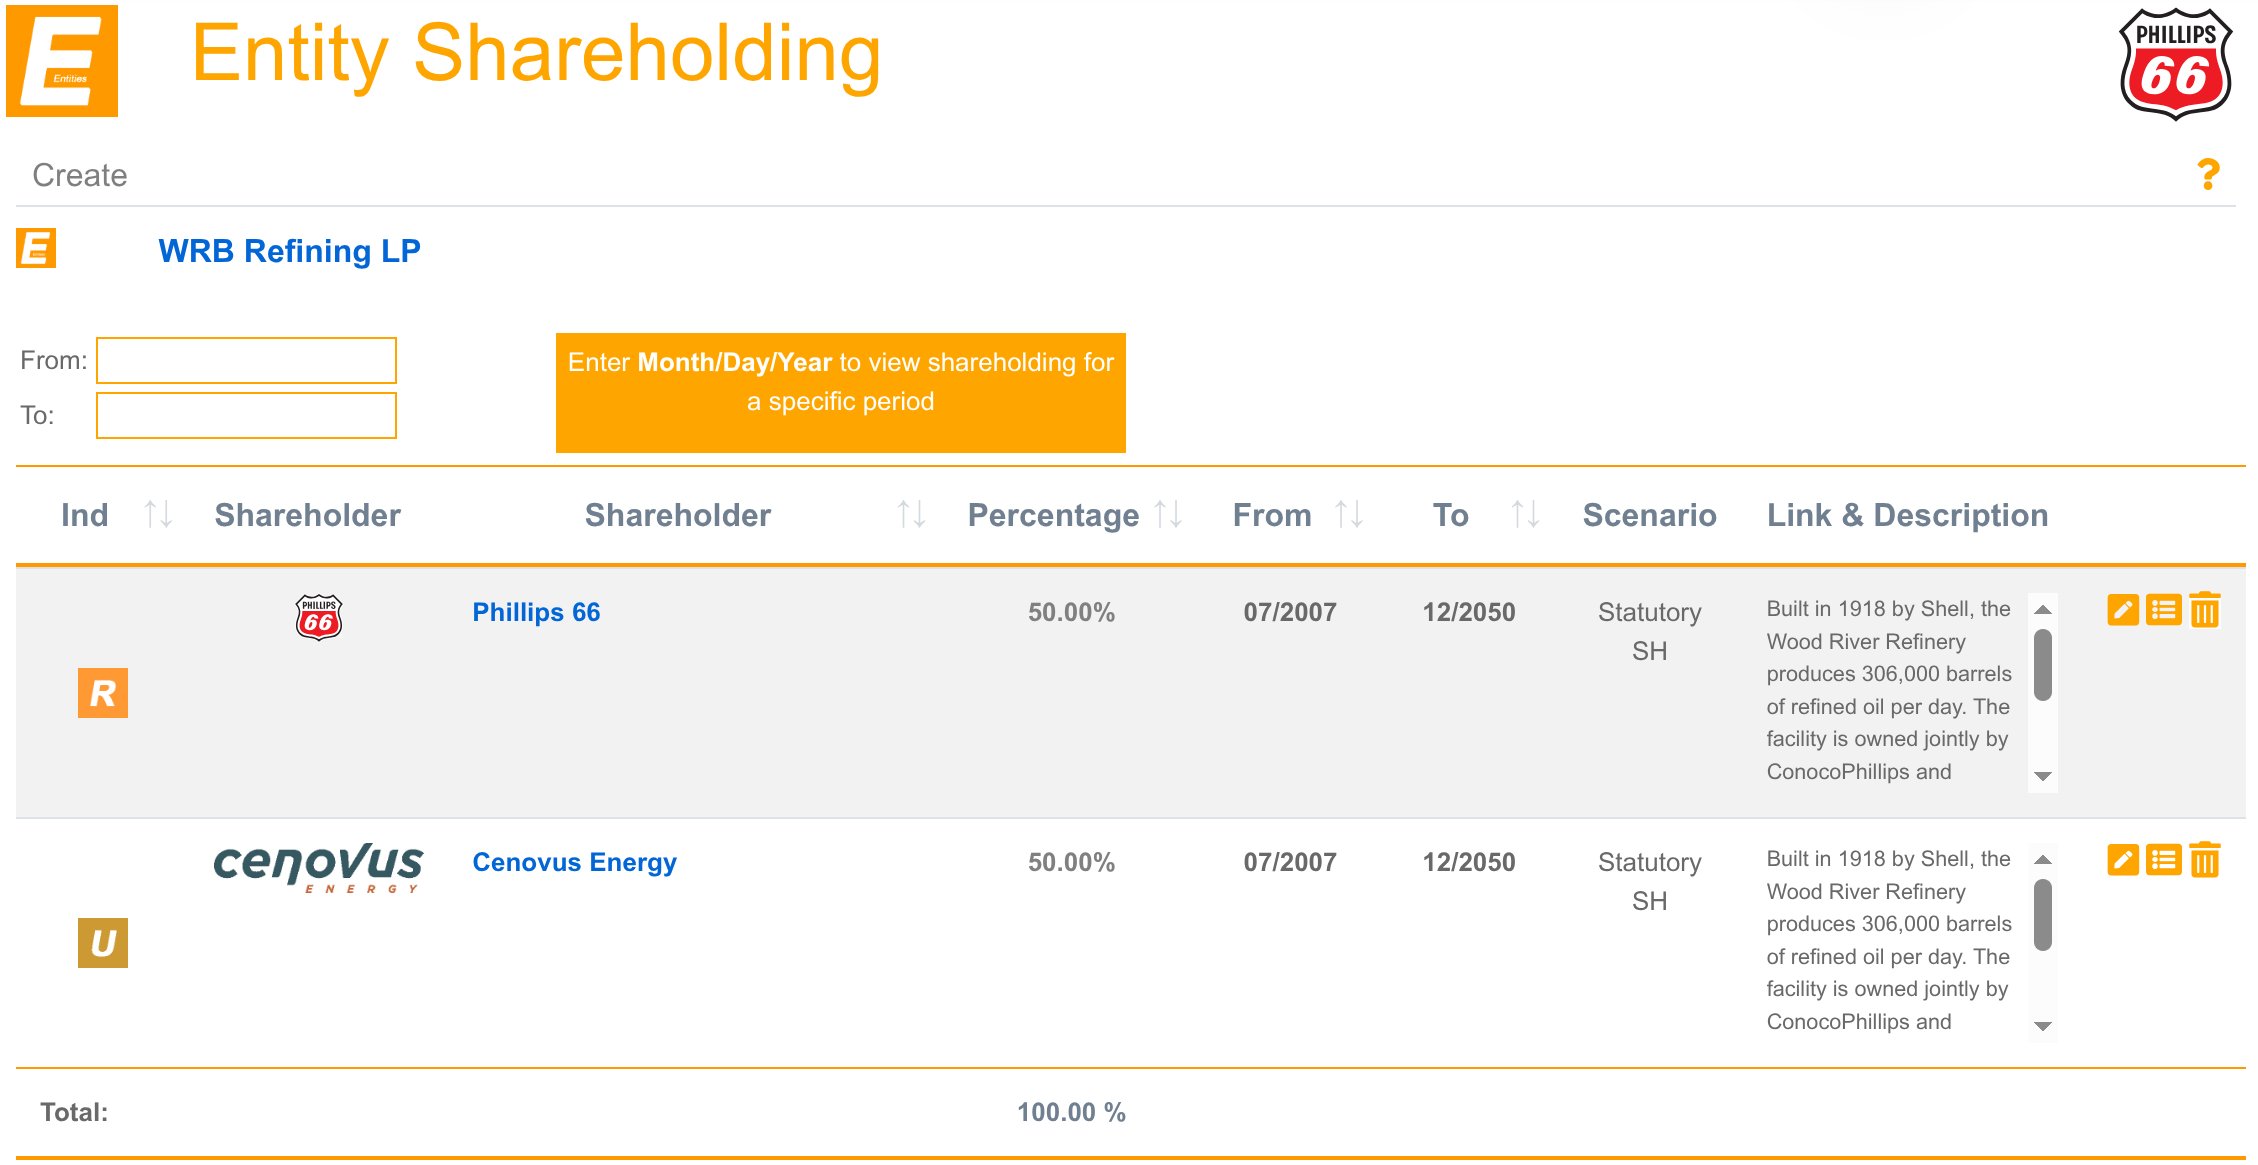2258x1165 pixels.
Task: Open the WRB Refining LP entity link
Action: (289, 250)
